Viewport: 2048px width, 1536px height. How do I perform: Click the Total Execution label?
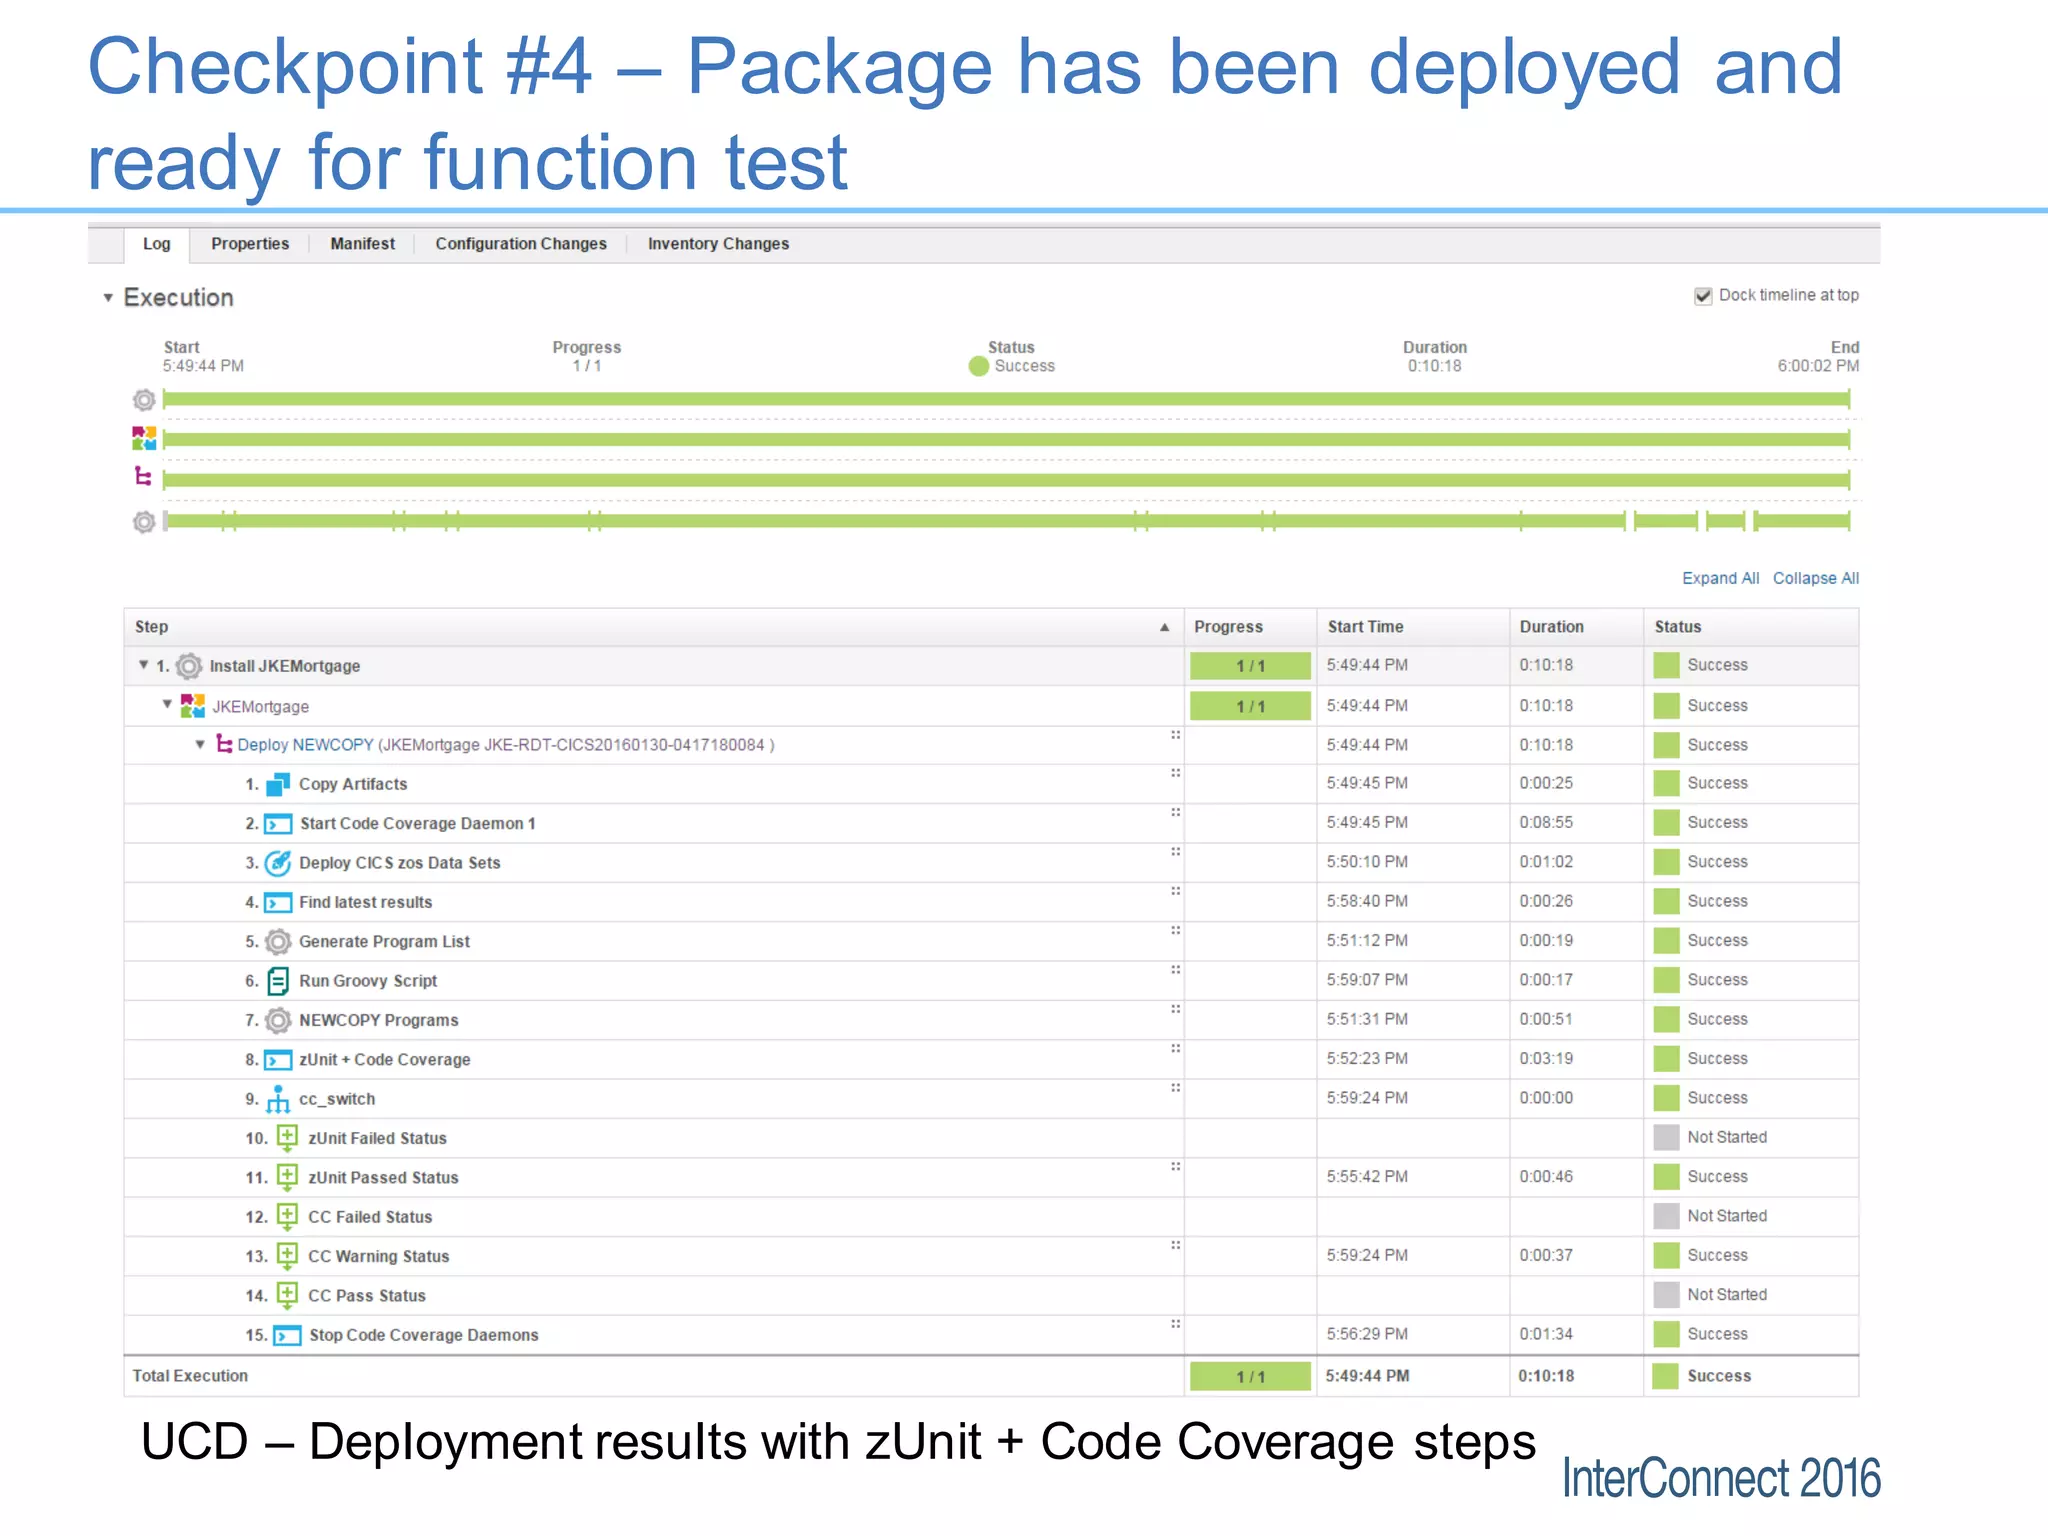190,1376
